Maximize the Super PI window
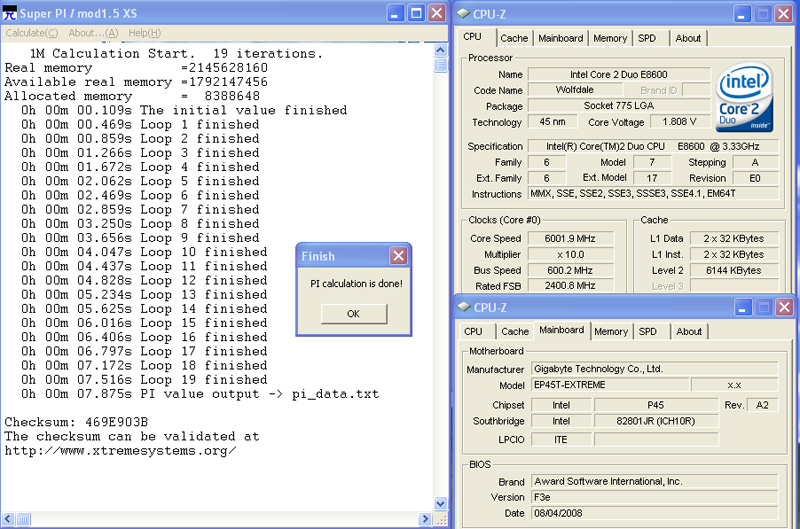Viewport: 800px width, 529px height. (x=417, y=13)
